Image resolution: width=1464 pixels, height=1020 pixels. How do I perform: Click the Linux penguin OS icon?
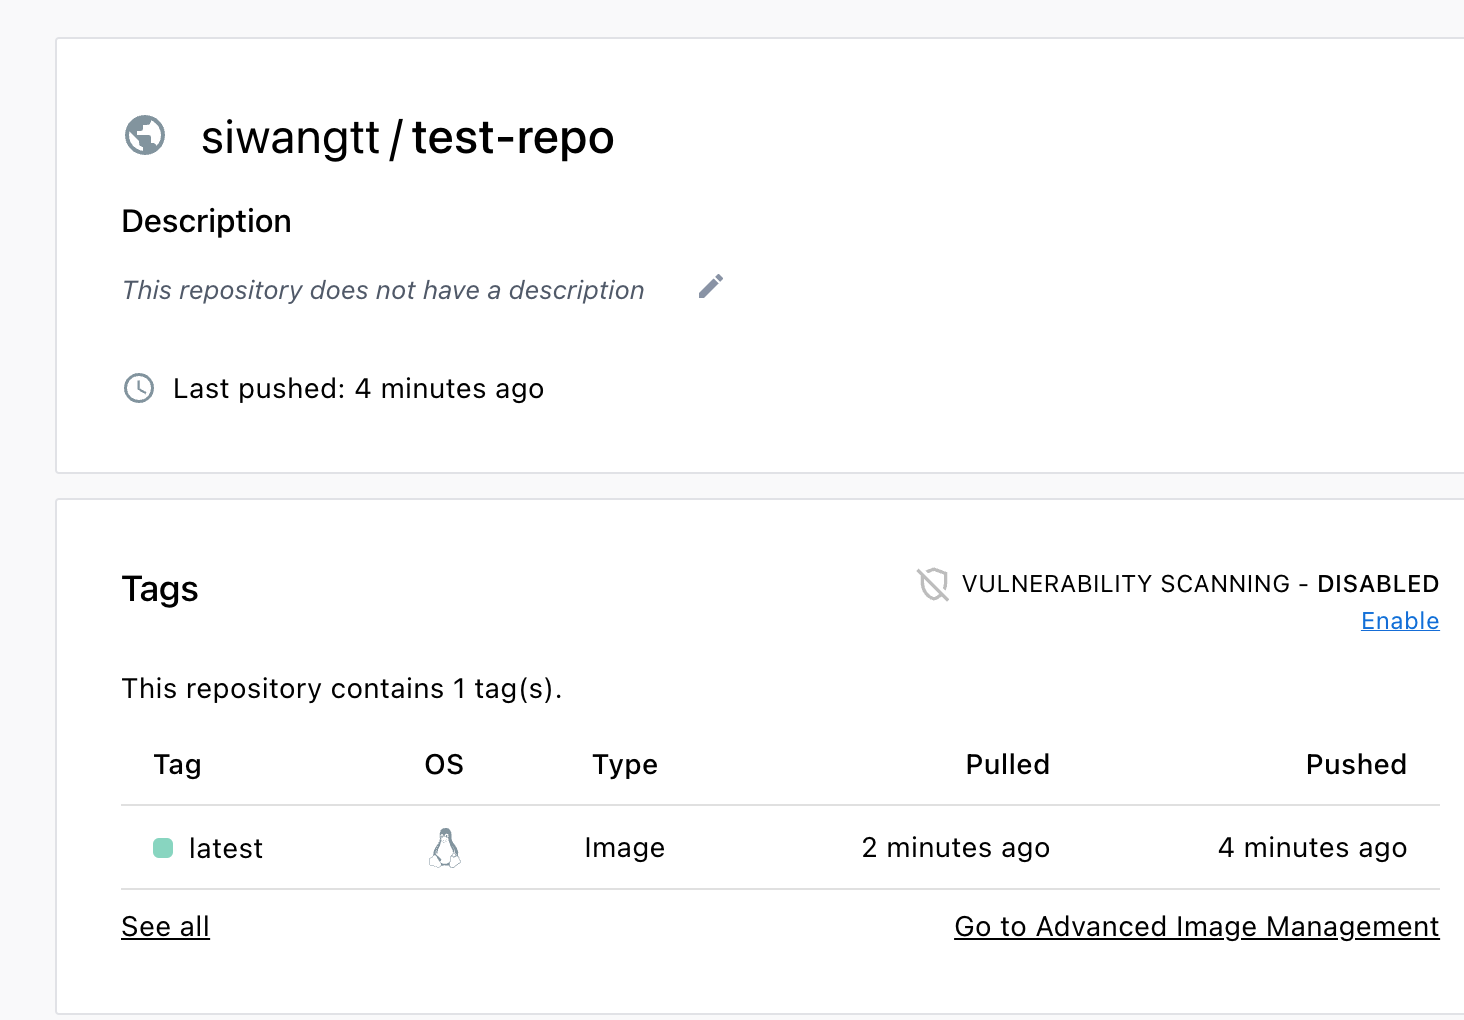point(445,848)
